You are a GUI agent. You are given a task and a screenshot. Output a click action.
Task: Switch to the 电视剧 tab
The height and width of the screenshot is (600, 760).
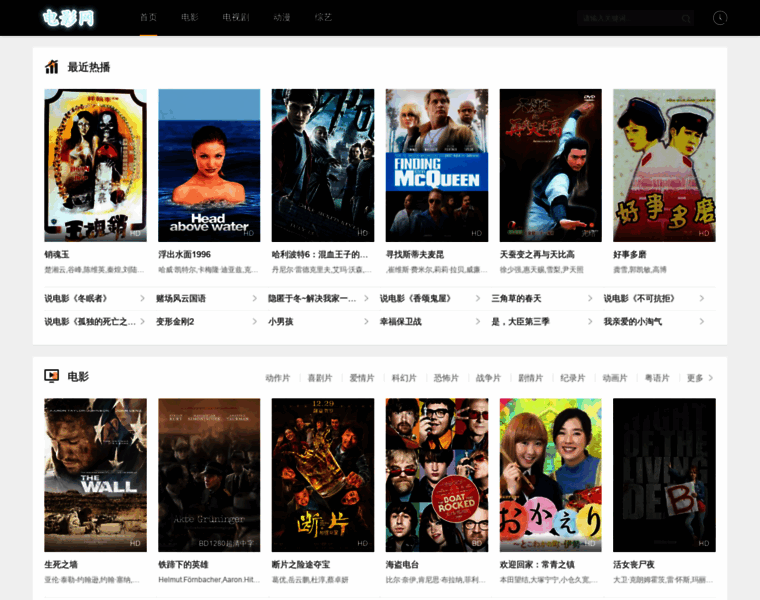[x=236, y=17]
